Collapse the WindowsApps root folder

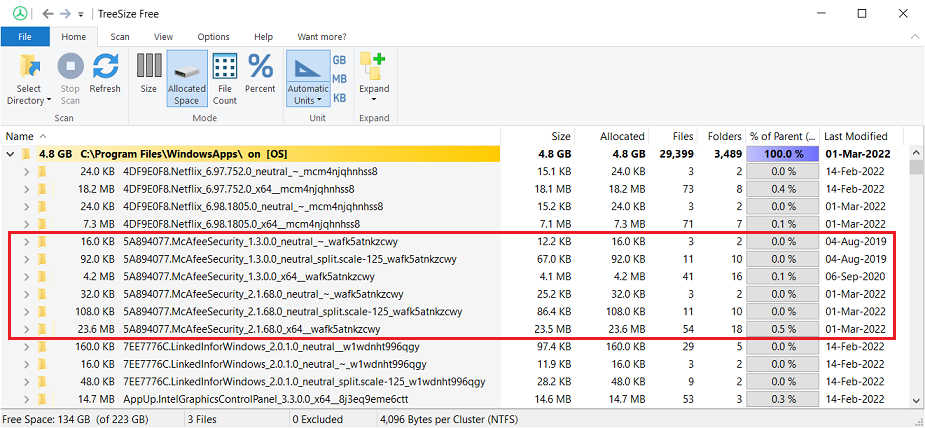[9, 154]
